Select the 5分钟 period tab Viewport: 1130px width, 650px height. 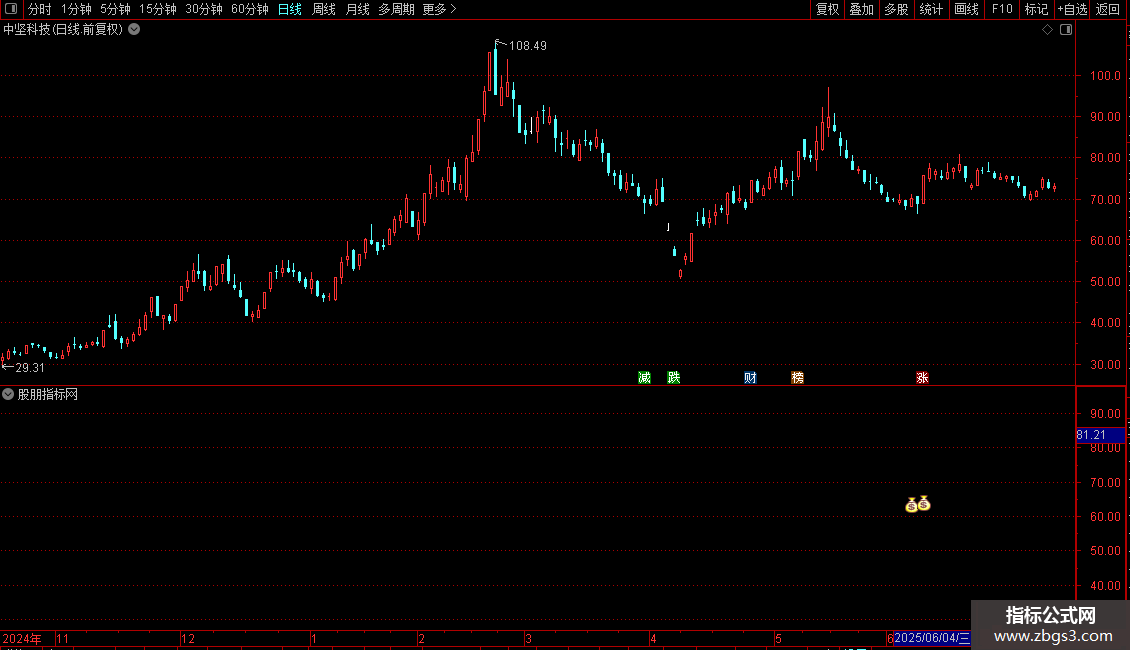pos(115,9)
